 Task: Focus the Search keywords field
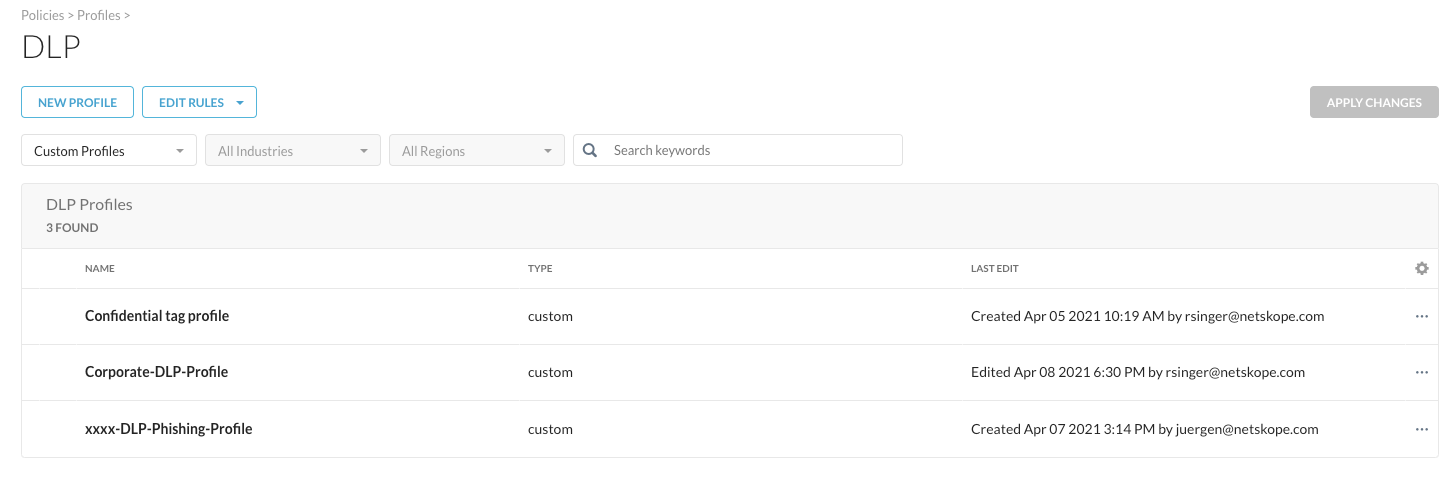750,150
